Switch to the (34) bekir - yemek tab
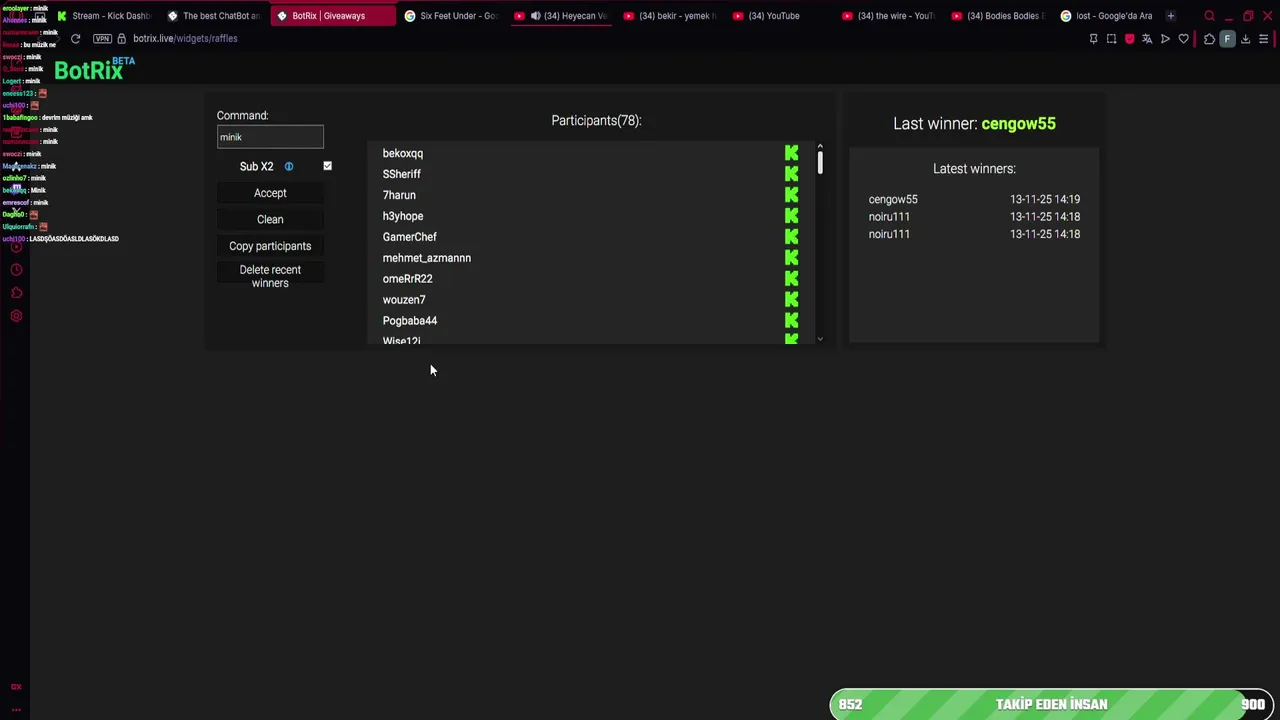This screenshot has height=720, width=1280. [x=669, y=16]
